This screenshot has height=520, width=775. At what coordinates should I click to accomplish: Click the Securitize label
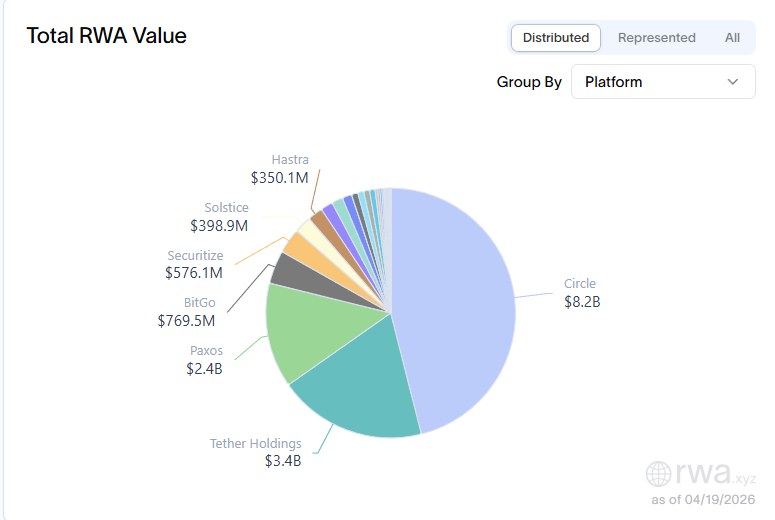pyautogui.click(x=195, y=256)
